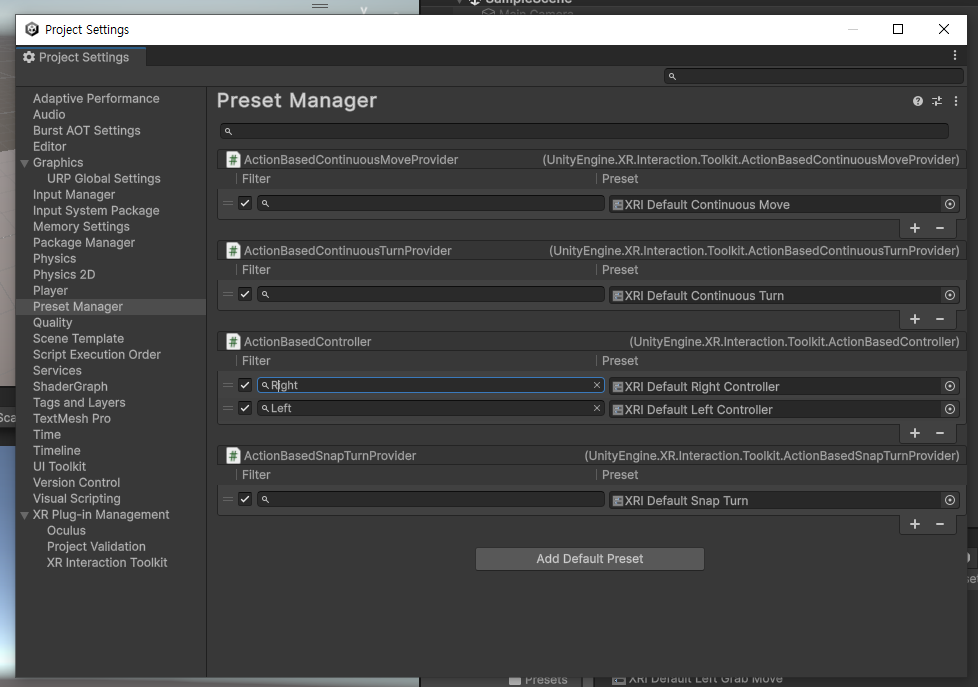Open XR Interaction Toolkit settings
978x687 pixels.
(107, 563)
